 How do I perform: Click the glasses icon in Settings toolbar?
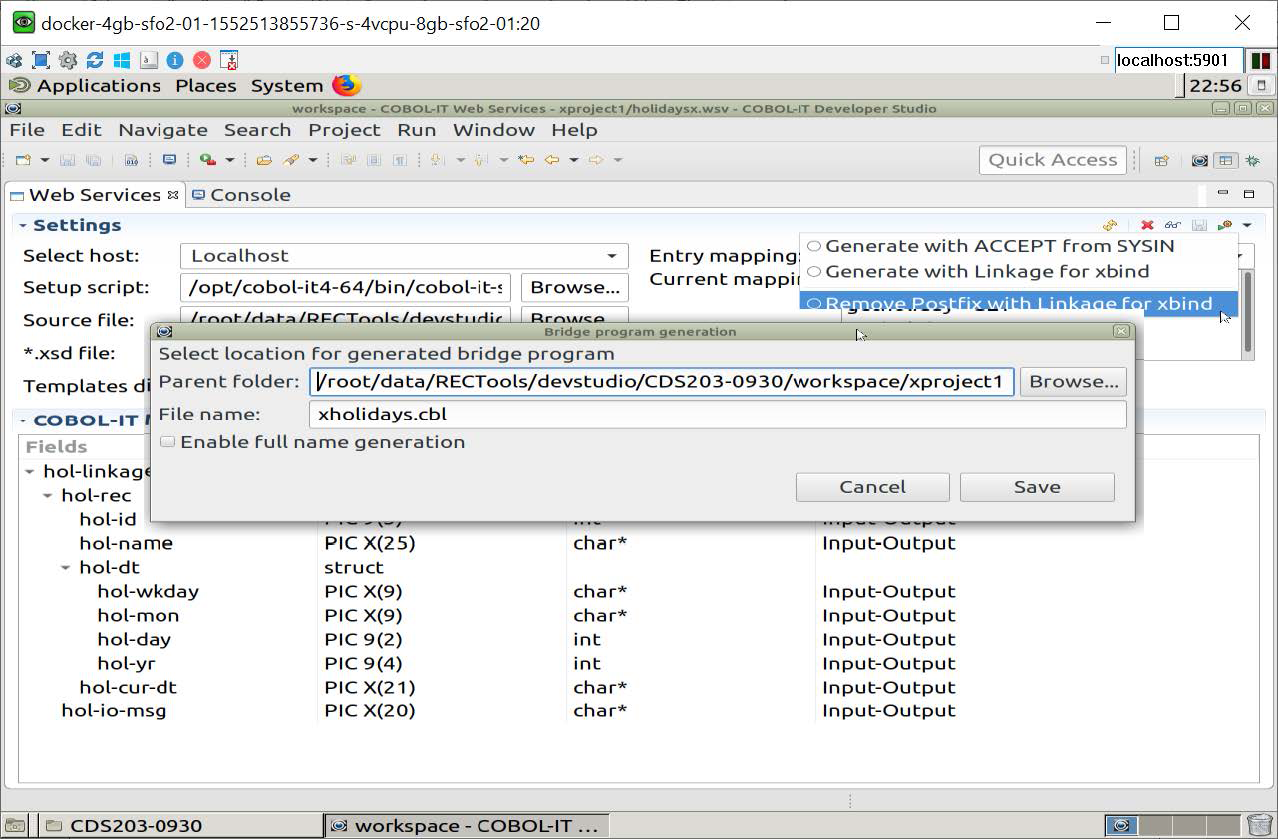click(1172, 226)
